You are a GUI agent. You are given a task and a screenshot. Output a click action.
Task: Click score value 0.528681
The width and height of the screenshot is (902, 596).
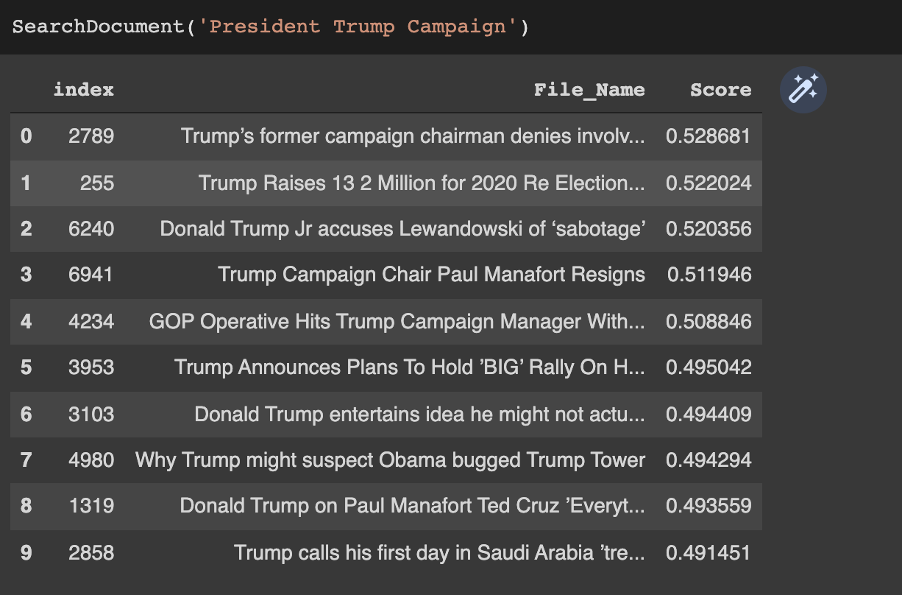[709, 136]
